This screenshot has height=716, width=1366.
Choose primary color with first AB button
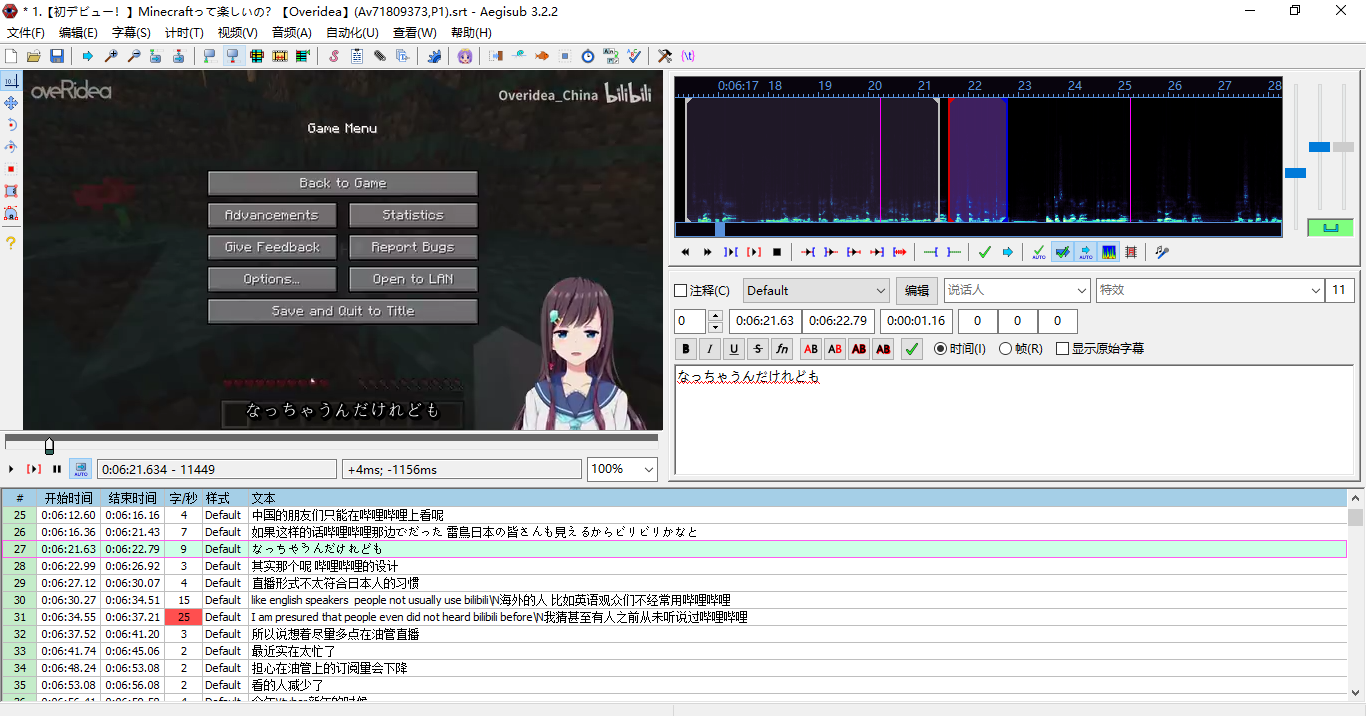click(x=811, y=349)
